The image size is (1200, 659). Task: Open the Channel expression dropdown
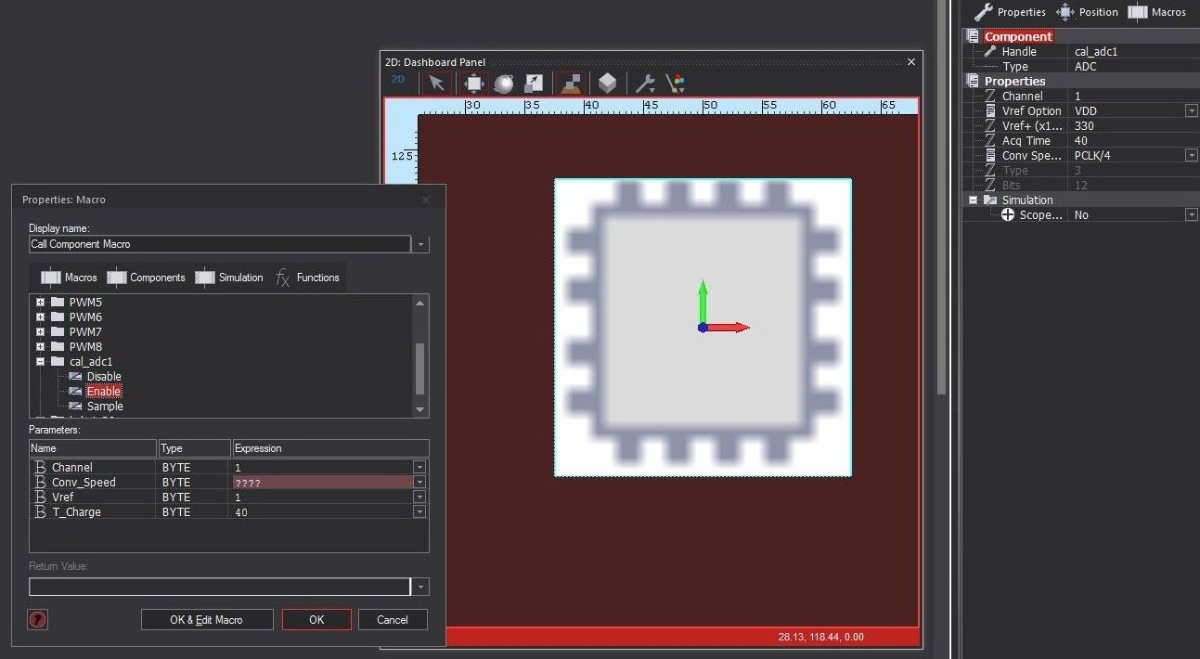(420, 467)
